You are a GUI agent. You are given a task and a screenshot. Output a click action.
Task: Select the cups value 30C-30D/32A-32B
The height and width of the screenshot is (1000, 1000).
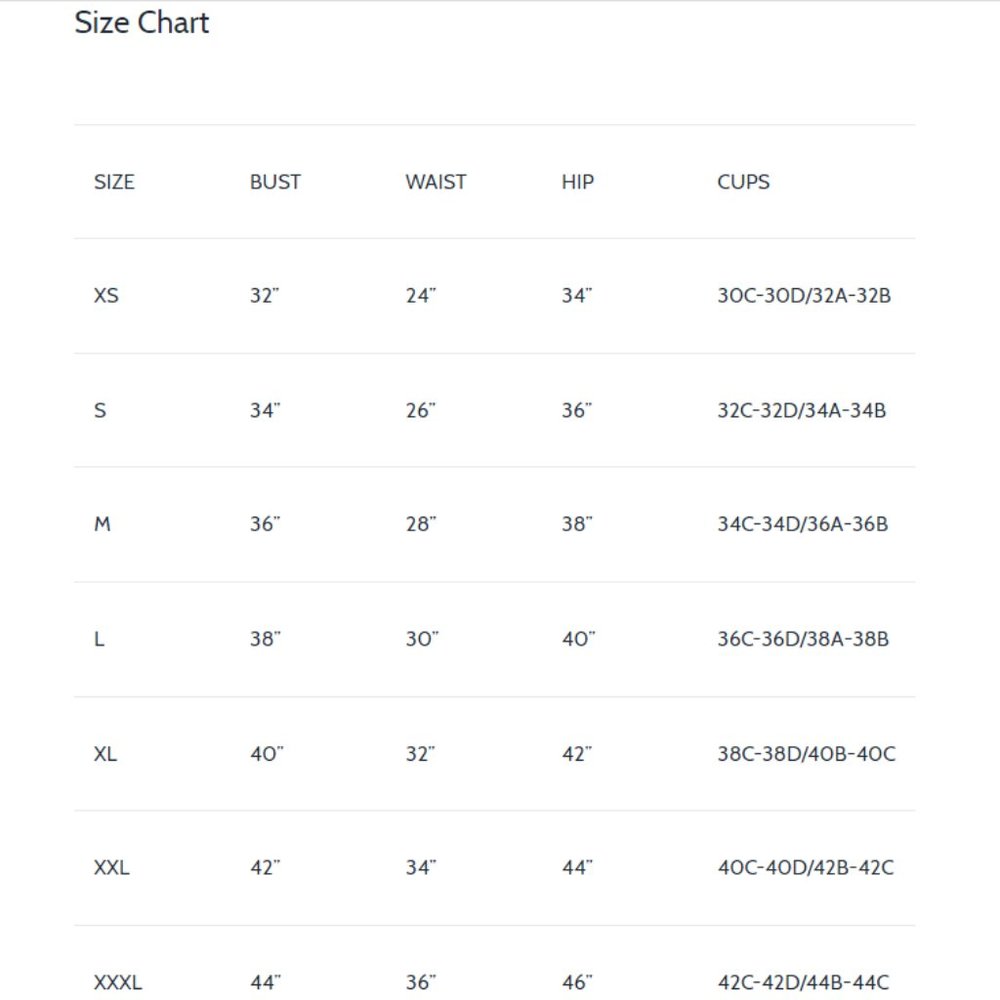click(x=804, y=296)
